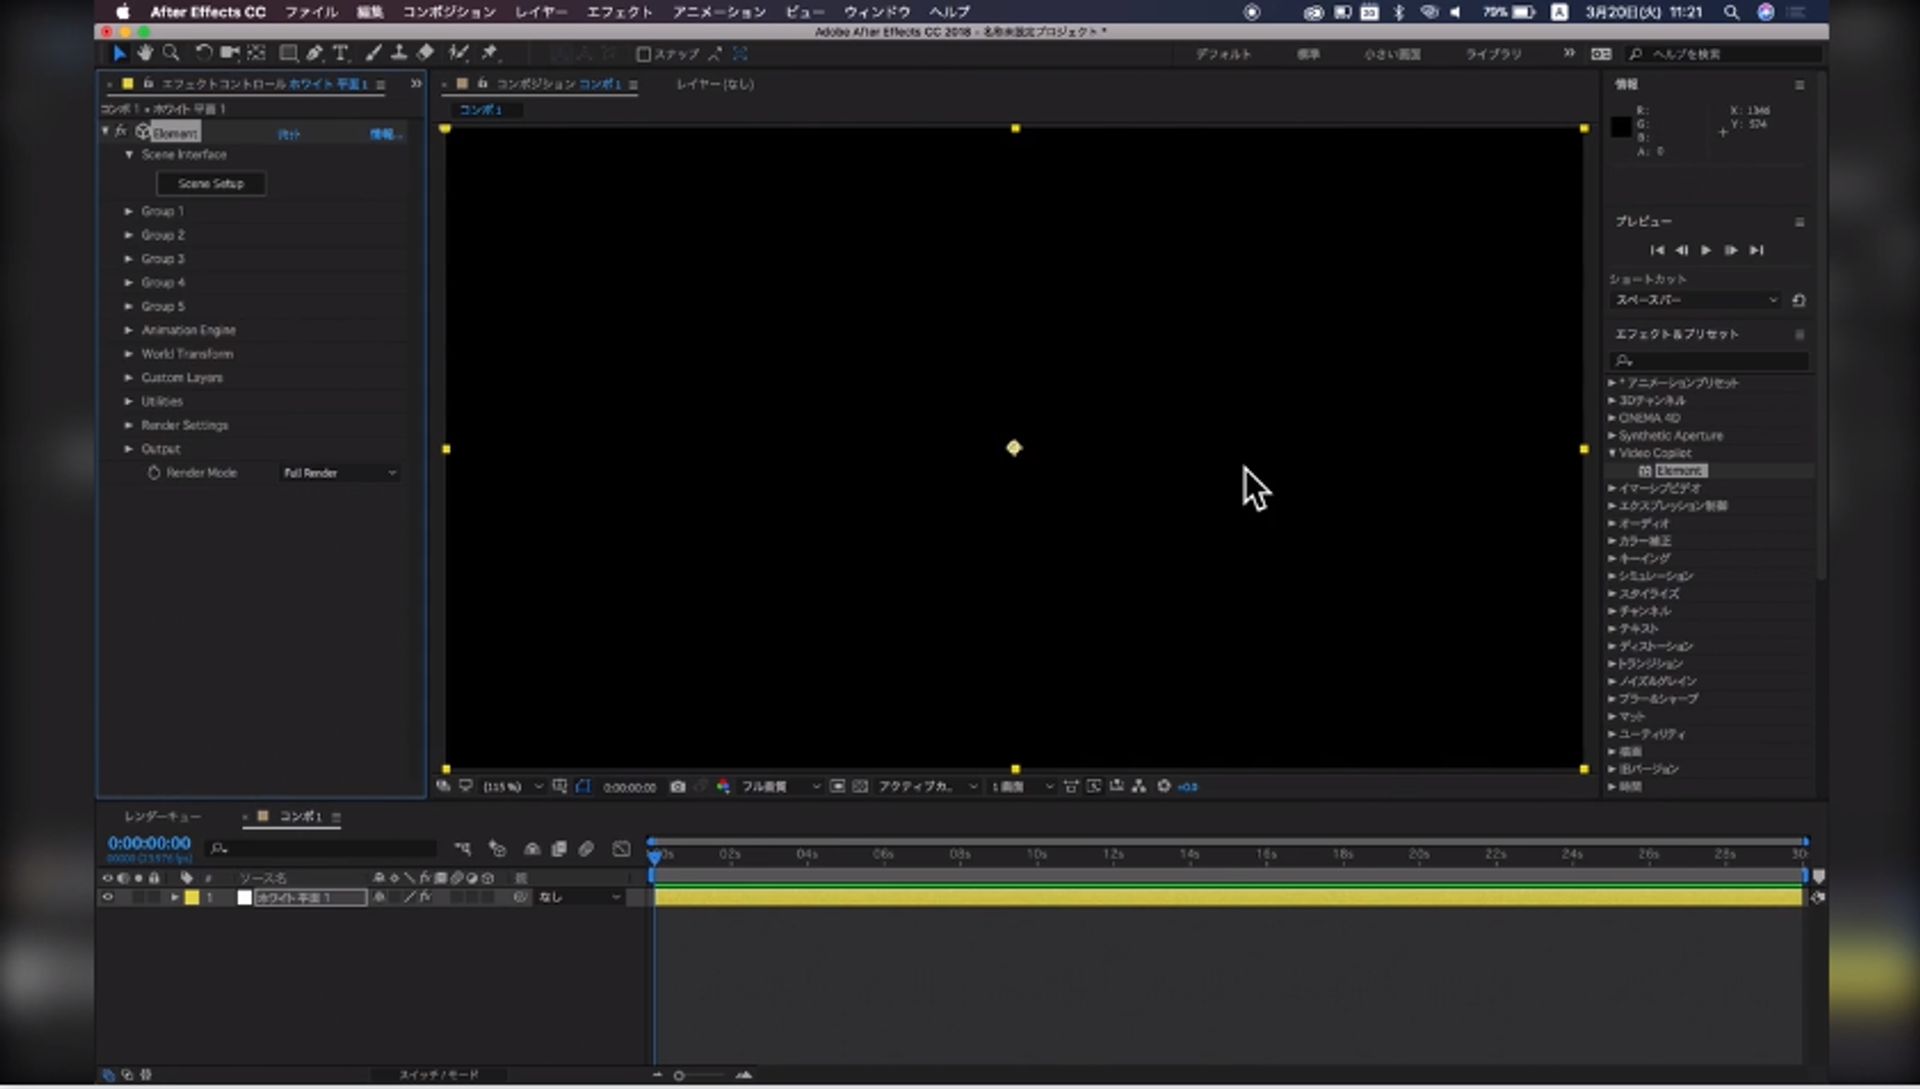Play the preview in the Preview panel
This screenshot has height=1089, width=1920.
pyautogui.click(x=1708, y=251)
